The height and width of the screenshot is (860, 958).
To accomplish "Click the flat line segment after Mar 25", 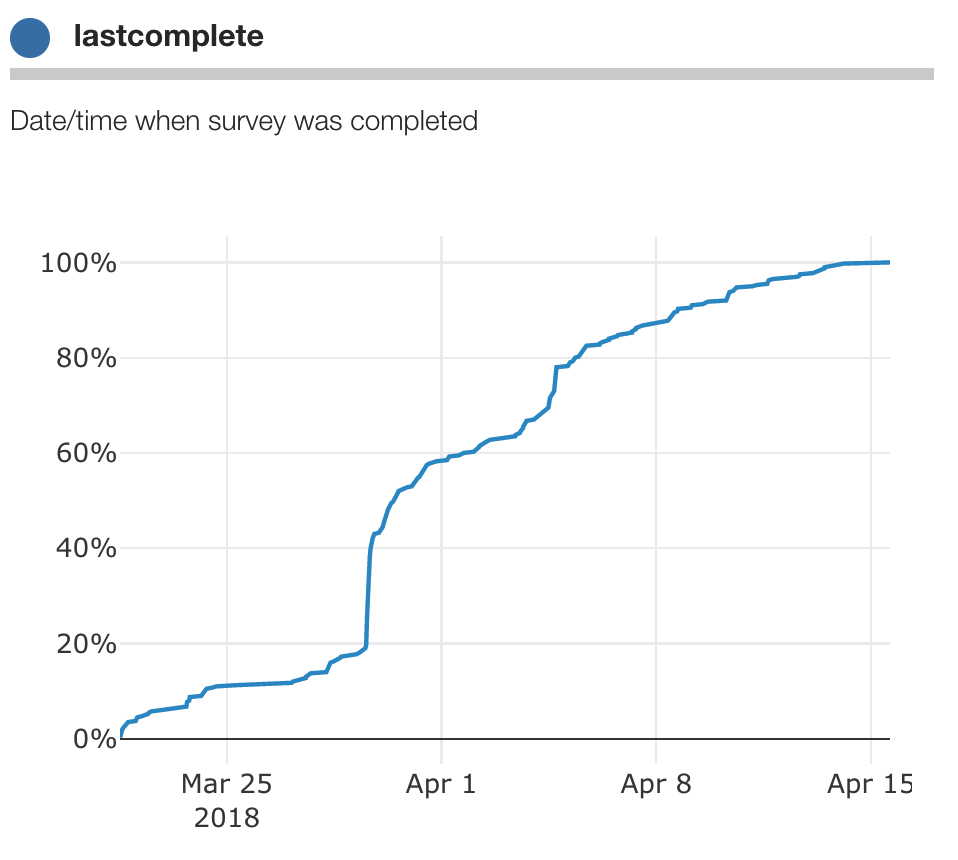I will click(258, 684).
